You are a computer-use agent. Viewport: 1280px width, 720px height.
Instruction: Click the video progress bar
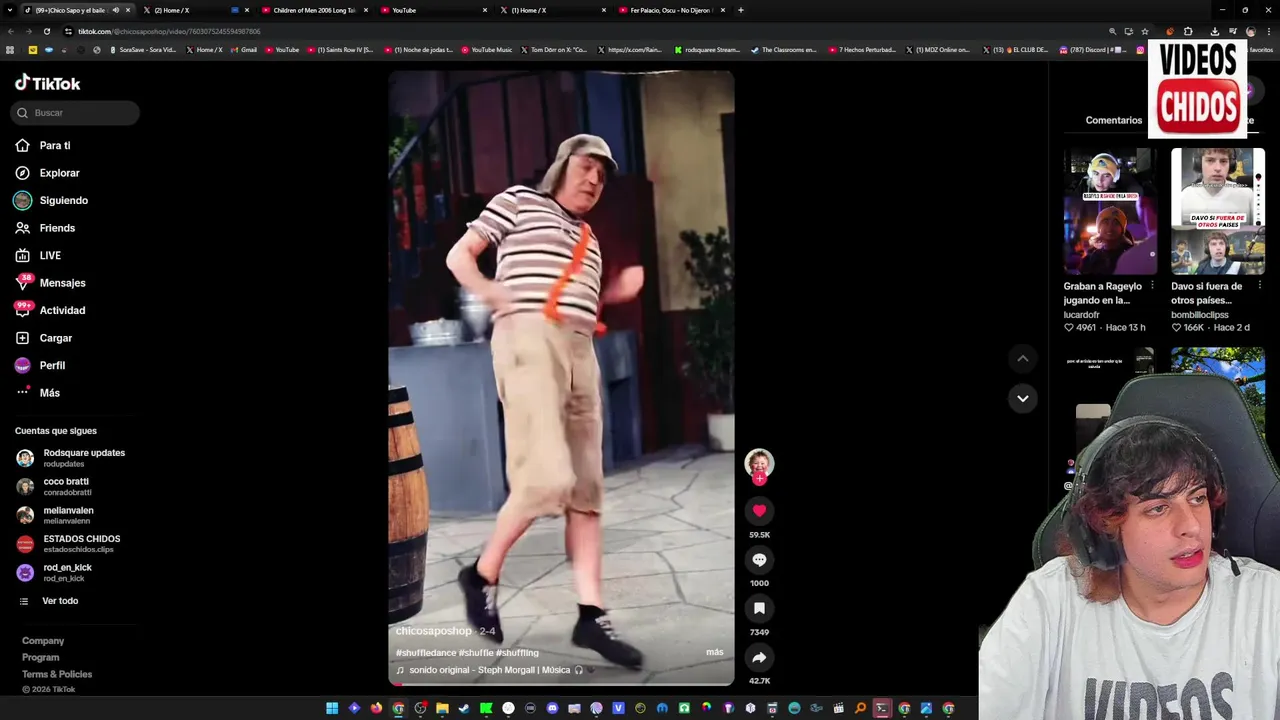point(561,684)
